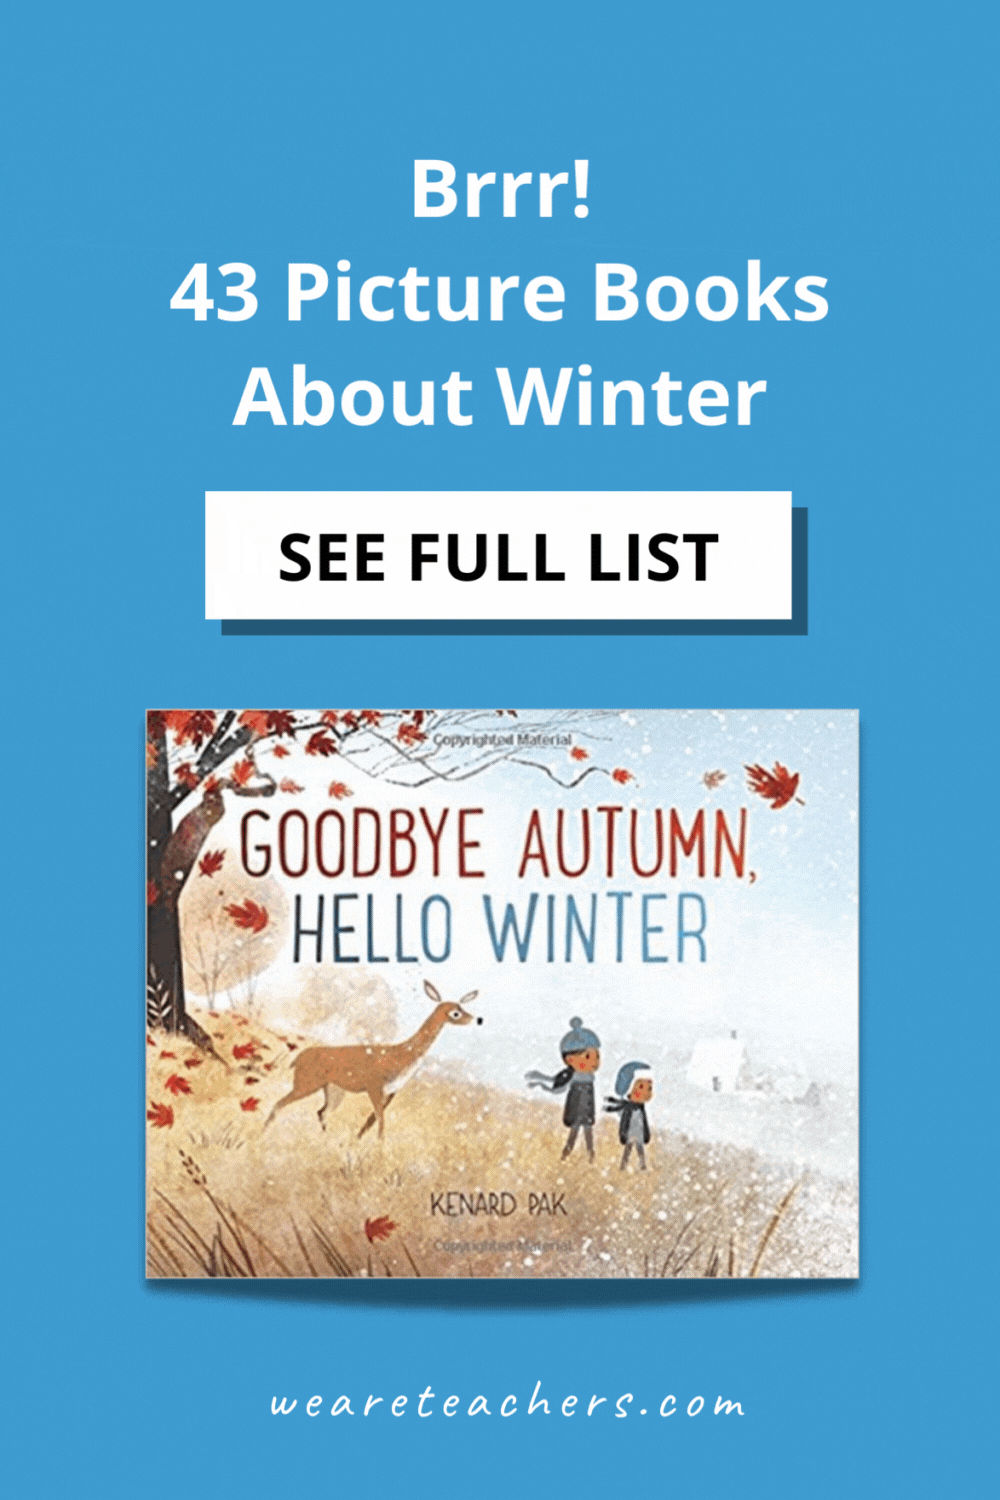The image size is (1000, 1500).
Task: Click the top "Copyrighted Material" watermark
Action: [502, 740]
